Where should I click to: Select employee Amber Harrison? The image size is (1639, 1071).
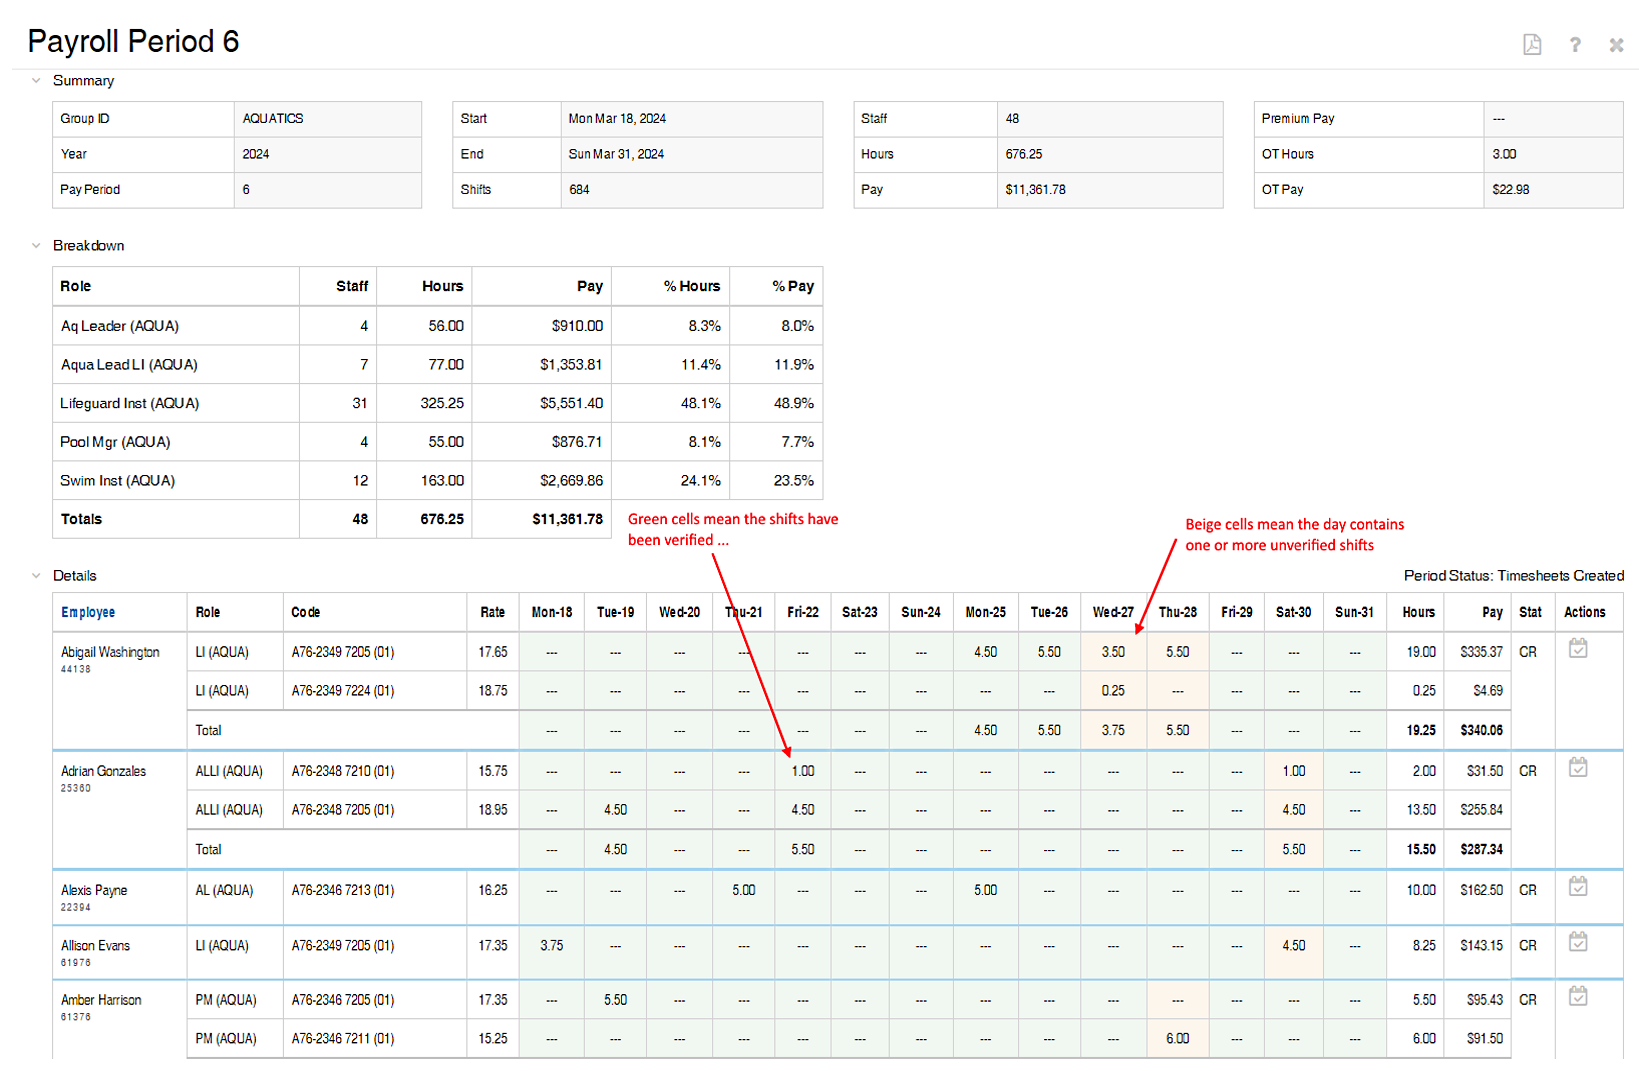pyautogui.click(x=101, y=1000)
